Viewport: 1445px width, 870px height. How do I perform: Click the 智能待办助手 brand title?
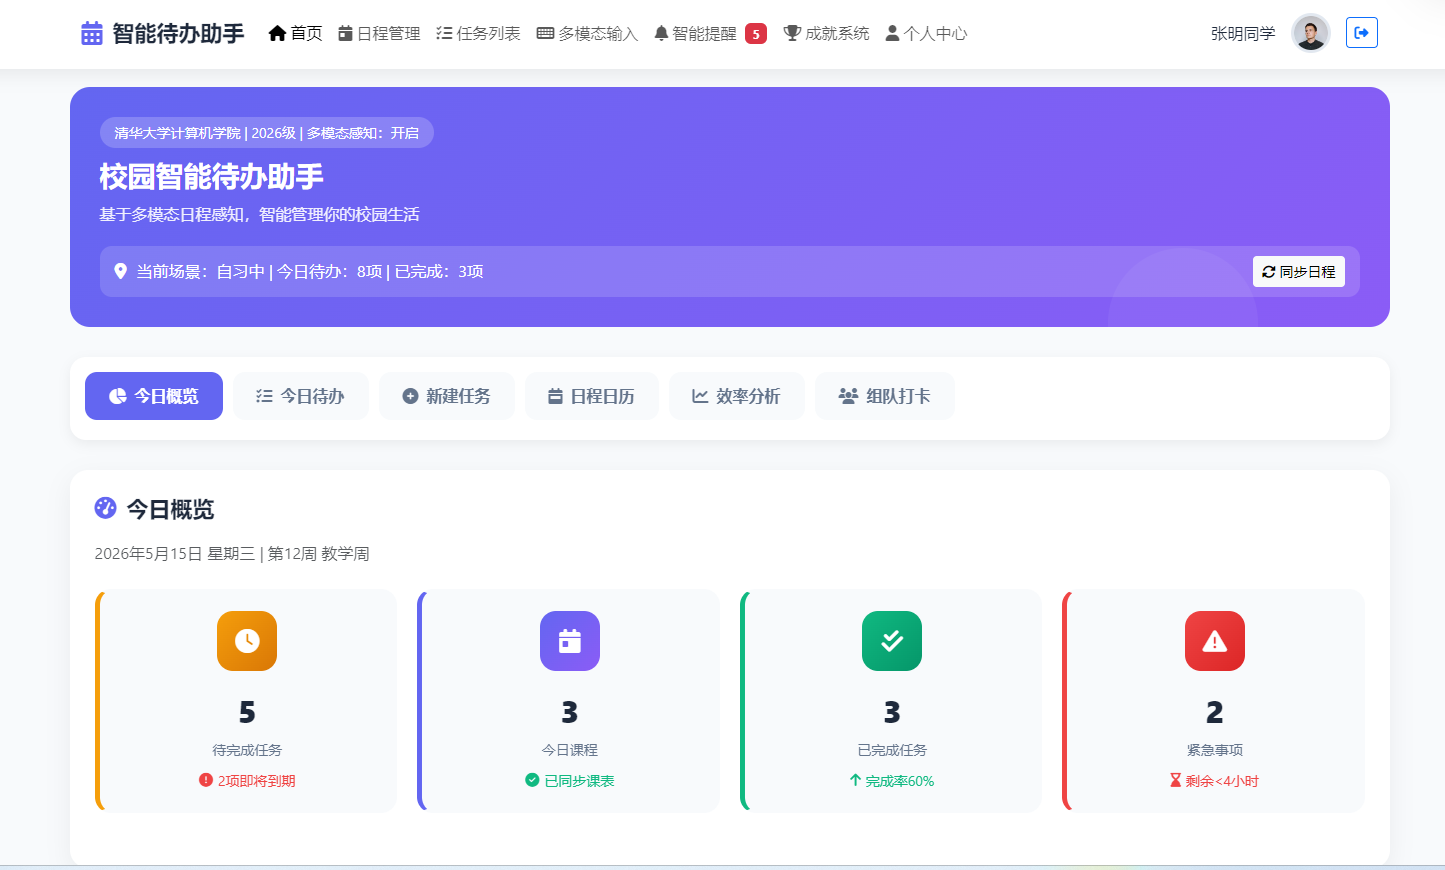pyautogui.click(x=178, y=34)
